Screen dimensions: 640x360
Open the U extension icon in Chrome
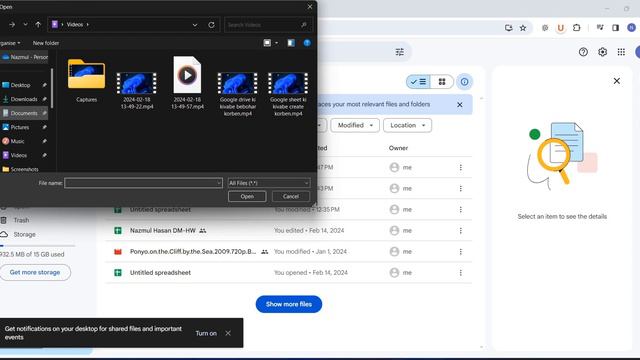pos(560,28)
